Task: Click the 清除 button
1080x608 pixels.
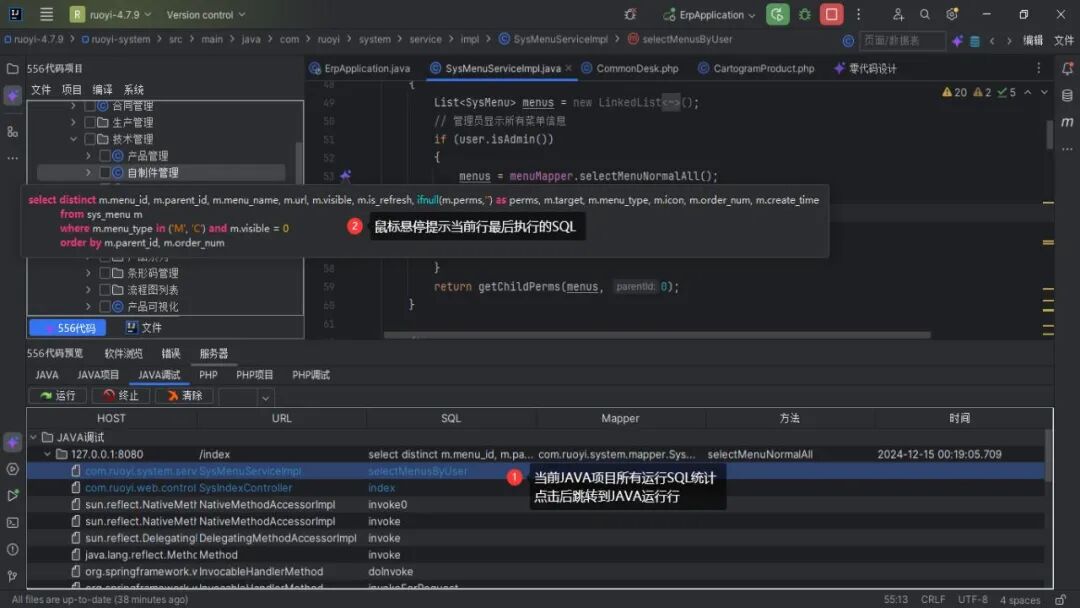Action: (x=184, y=395)
